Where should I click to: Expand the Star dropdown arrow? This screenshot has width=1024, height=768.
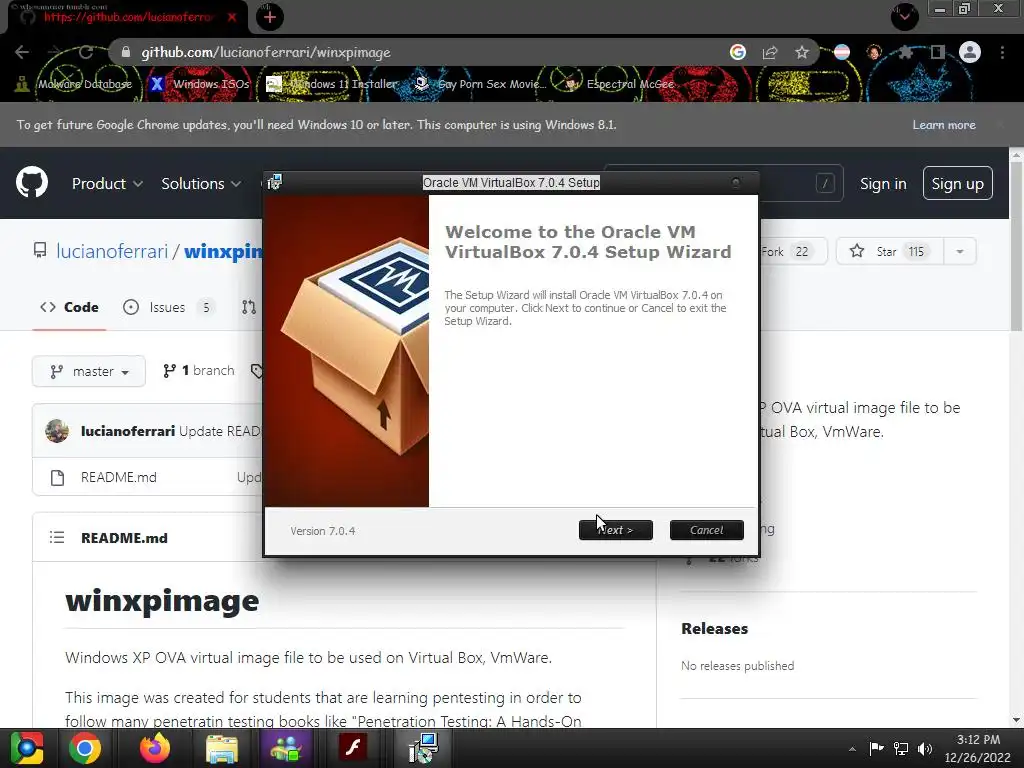coord(960,251)
